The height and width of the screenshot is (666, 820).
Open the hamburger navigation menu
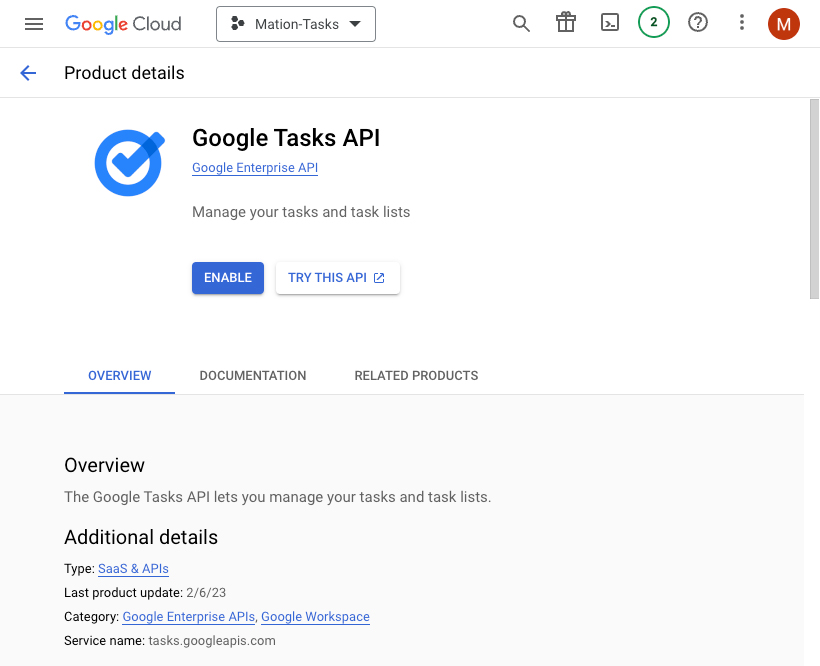[34, 24]
